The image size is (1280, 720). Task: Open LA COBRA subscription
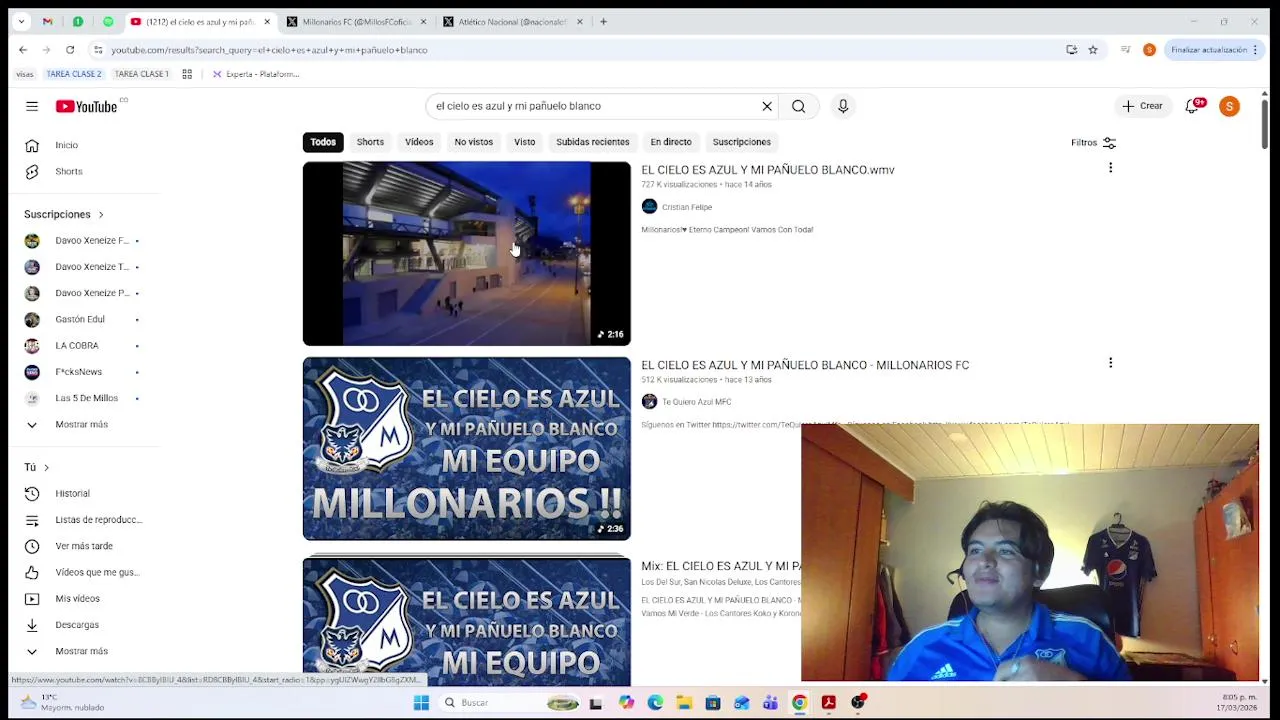(x=77, y=345)
